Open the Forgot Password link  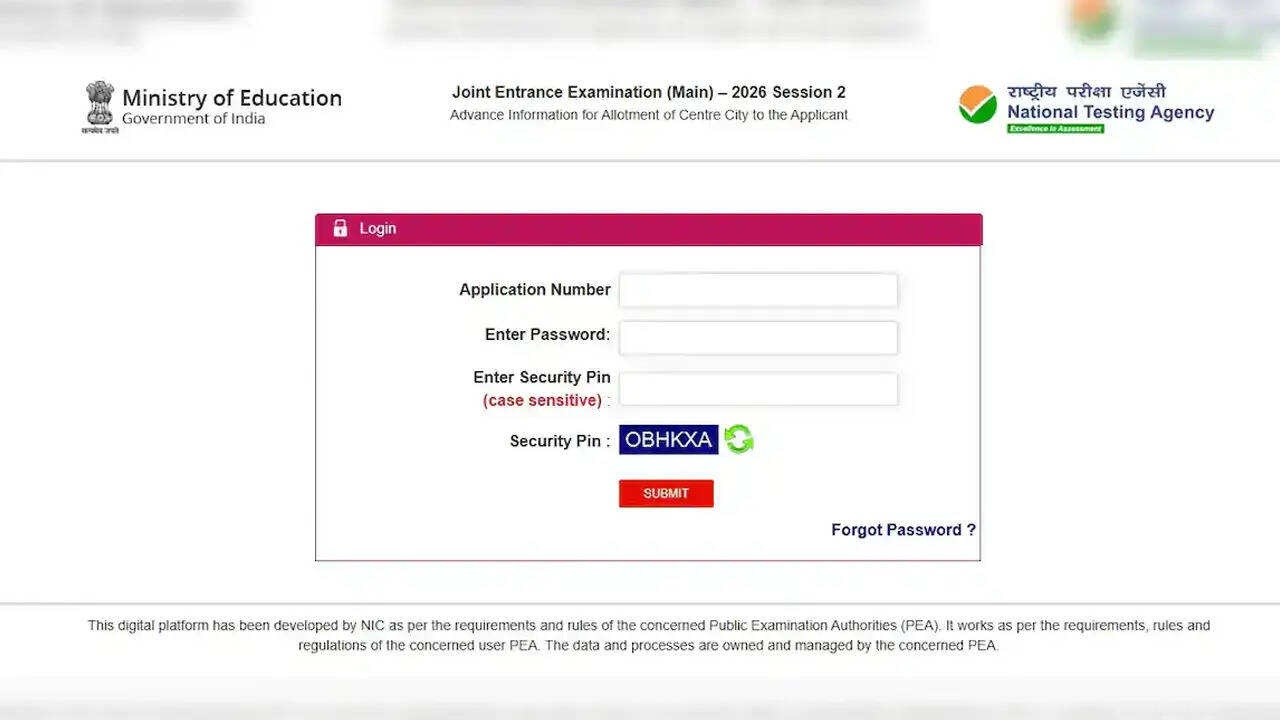(903, 530)
